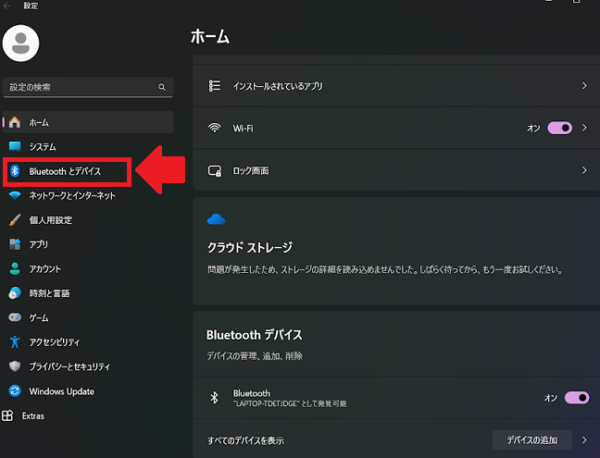The image size is (600, 458).
Task: Open the Wi-Fi row label
Action: 243,128
